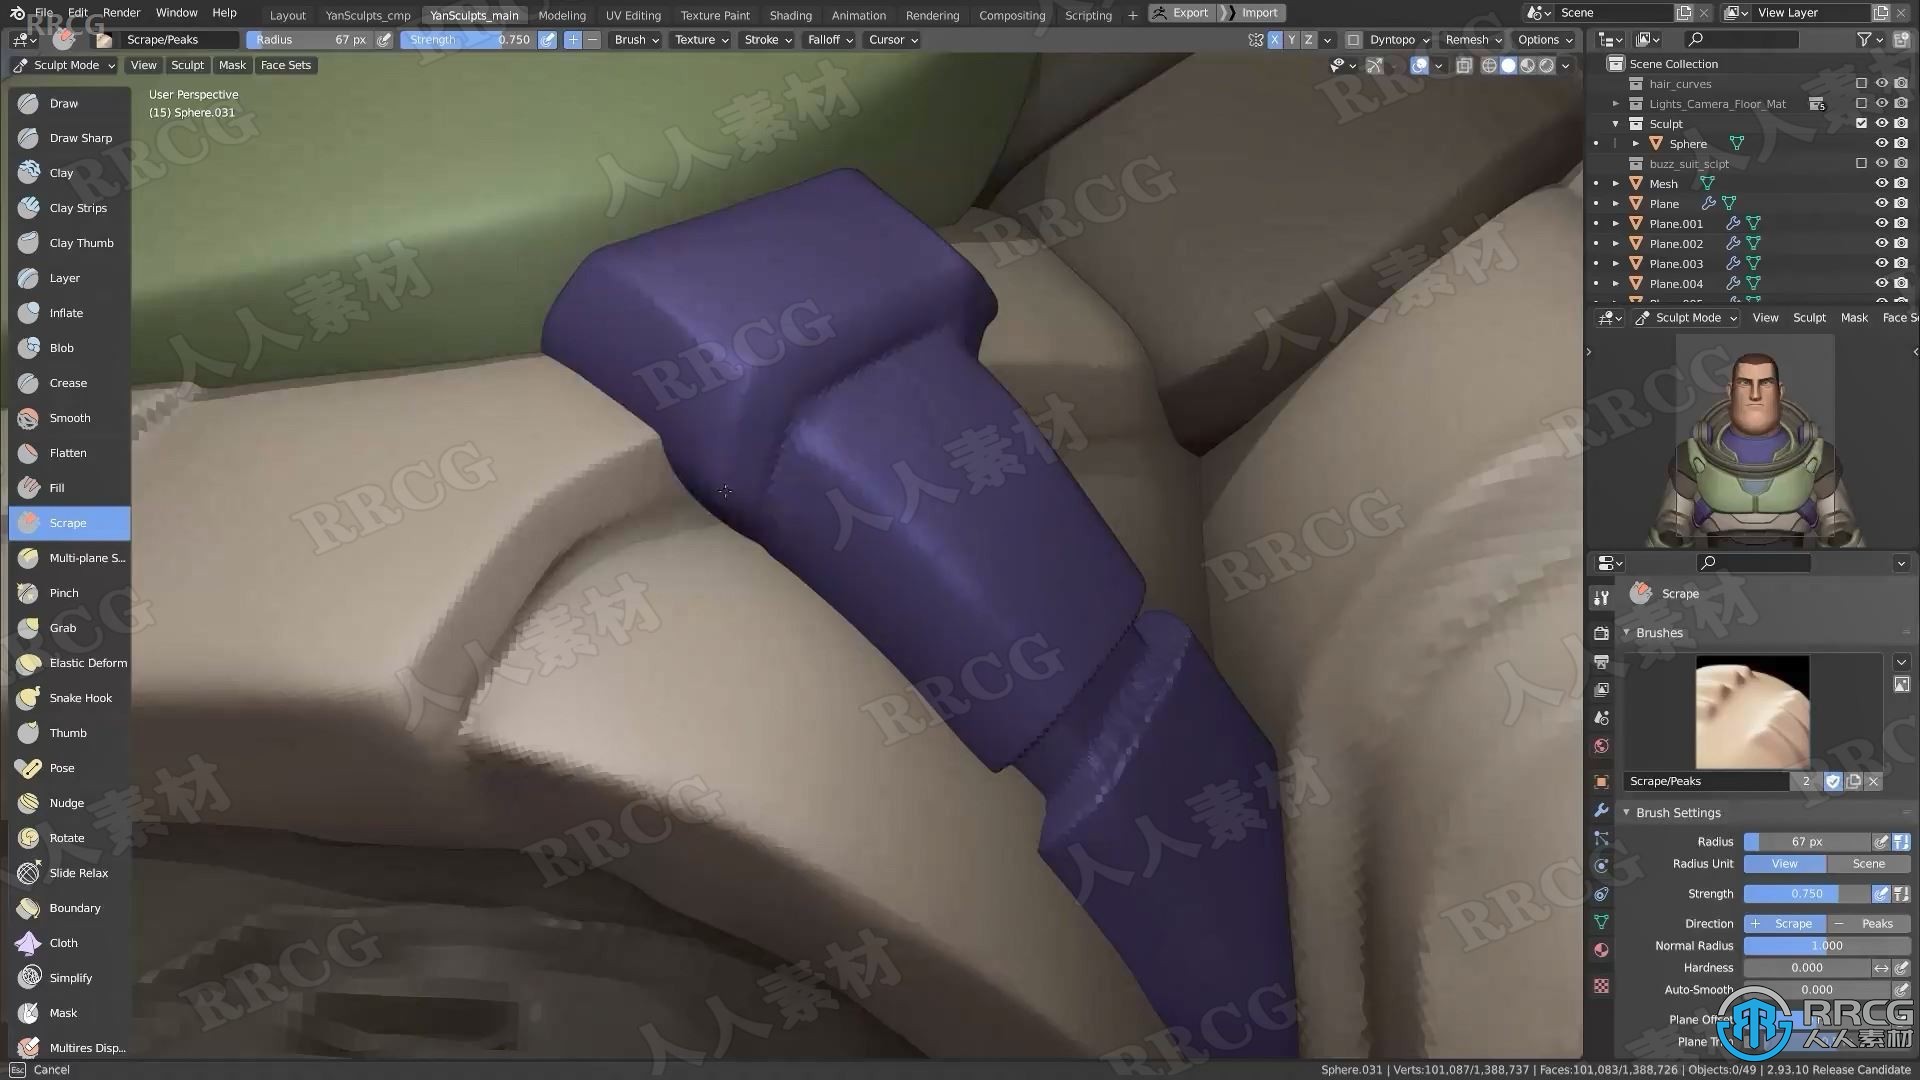Open the Options dropdown
The image size is (1920, 1080).
point(1545,40)
